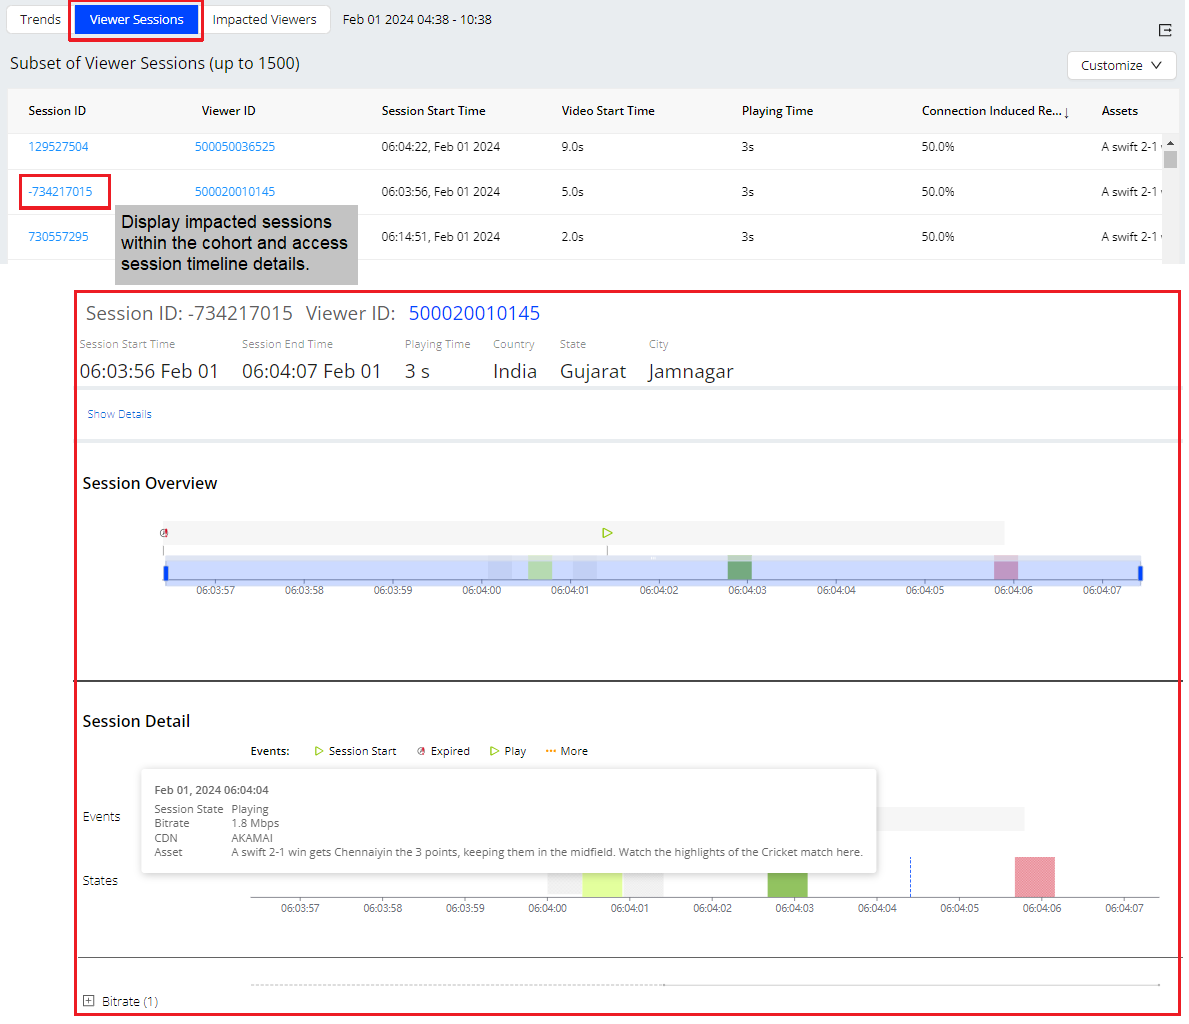Image resolution: width=1189 pixels, height=1024 pixels.
Task: Click the sort arrow on Connection Induced column
Action: [1066, 112]
